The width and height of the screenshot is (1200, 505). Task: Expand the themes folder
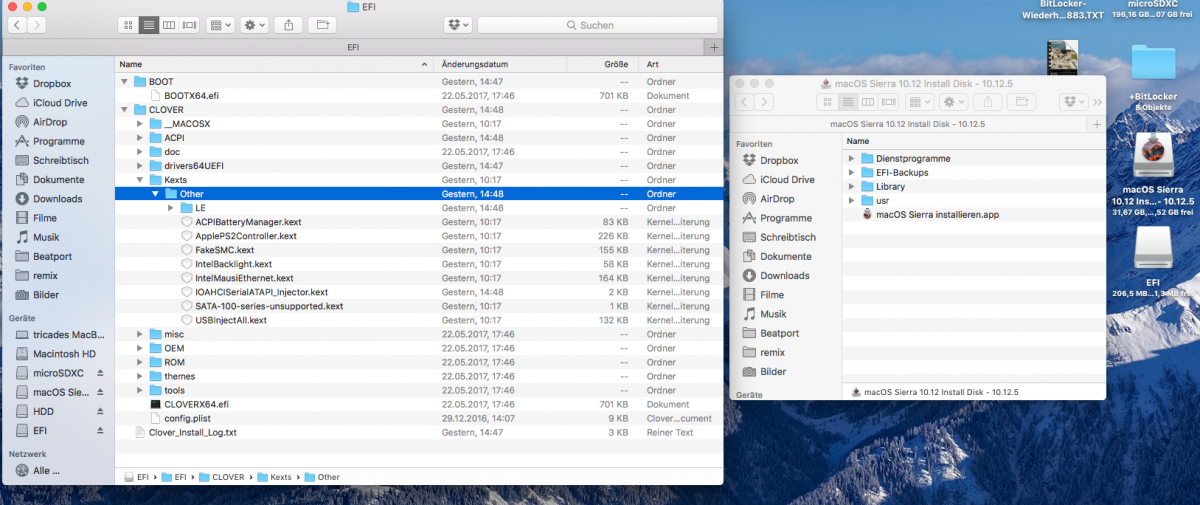tap(140, 376)
